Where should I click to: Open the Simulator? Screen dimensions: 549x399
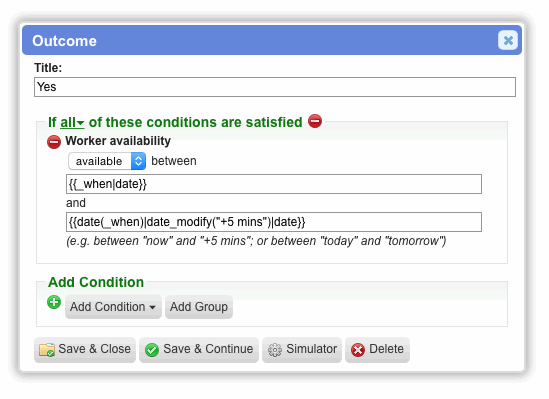302,350
